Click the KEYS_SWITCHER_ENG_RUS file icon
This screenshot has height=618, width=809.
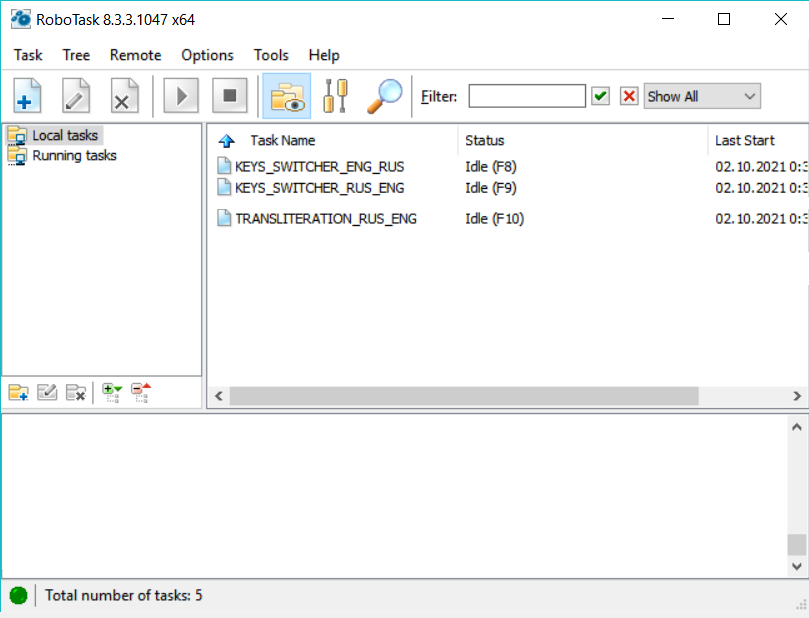pyautogui.click(x=224, y=166)
